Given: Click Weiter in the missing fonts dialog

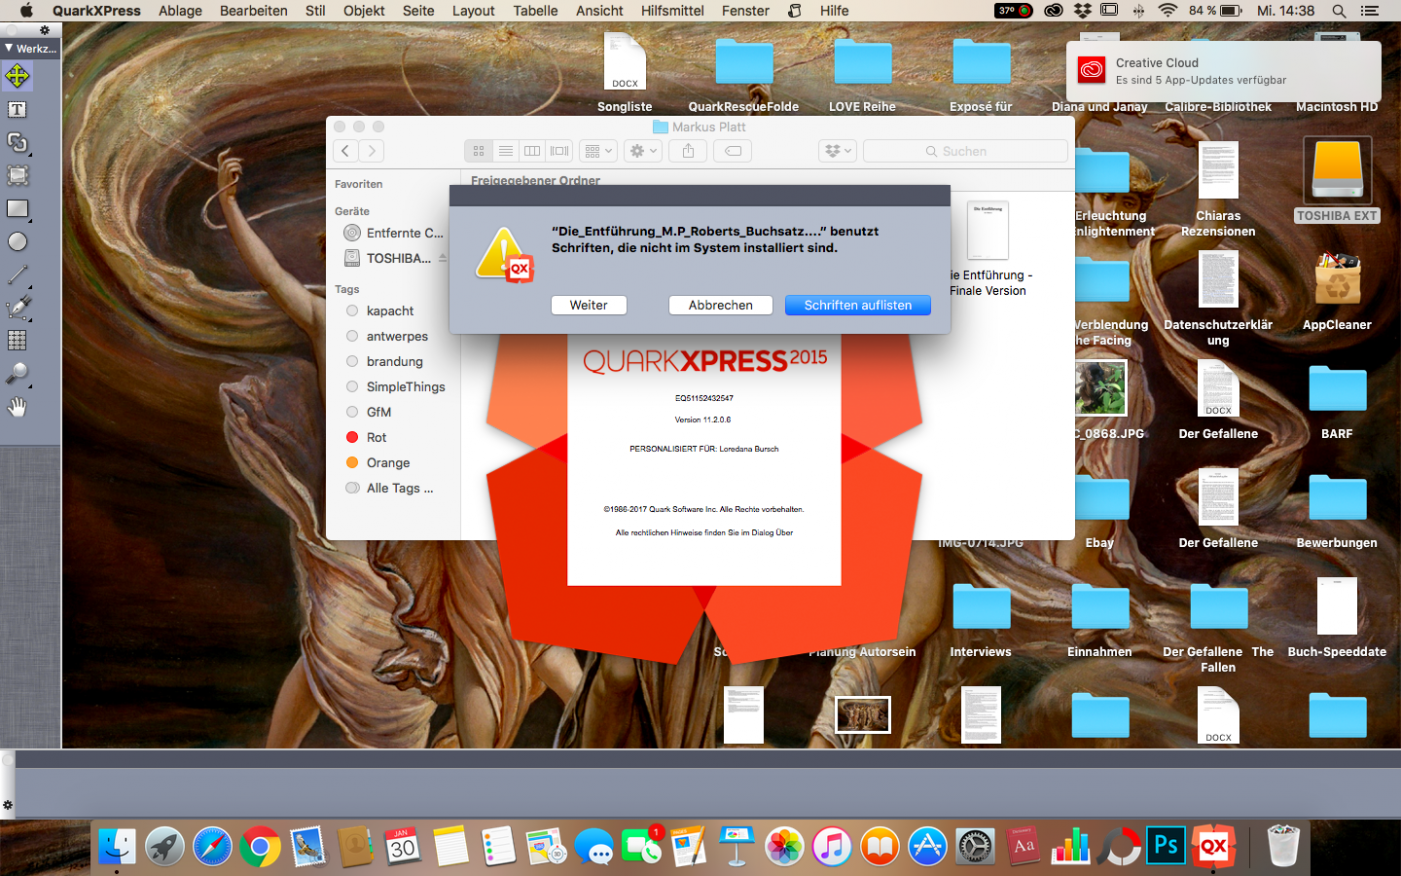Looking at the screenshot, I should 589,305.
